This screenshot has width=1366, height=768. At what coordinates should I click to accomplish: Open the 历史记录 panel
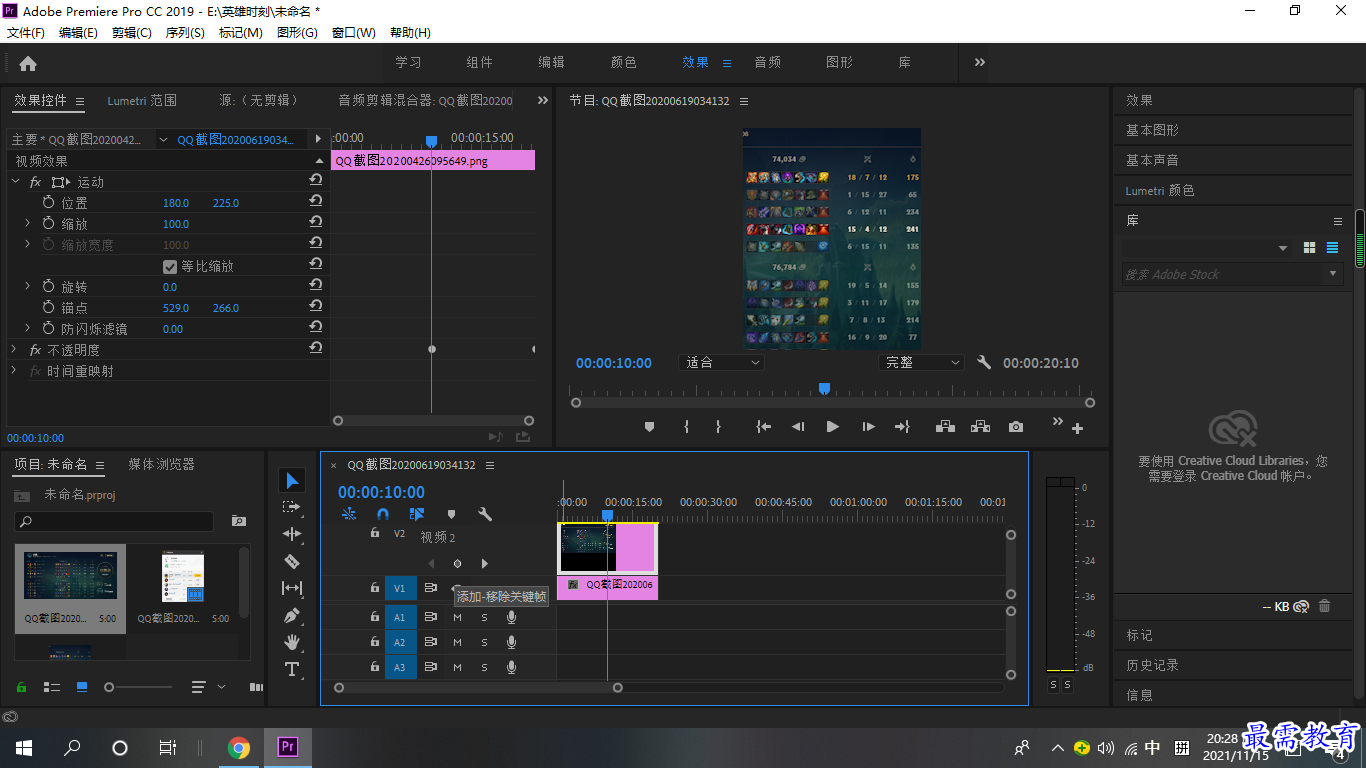1153,665
